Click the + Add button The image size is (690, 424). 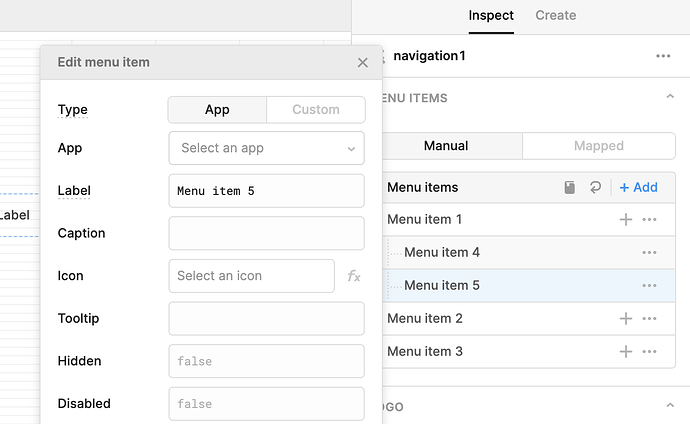pyautogui.click(x=638, y=187)
